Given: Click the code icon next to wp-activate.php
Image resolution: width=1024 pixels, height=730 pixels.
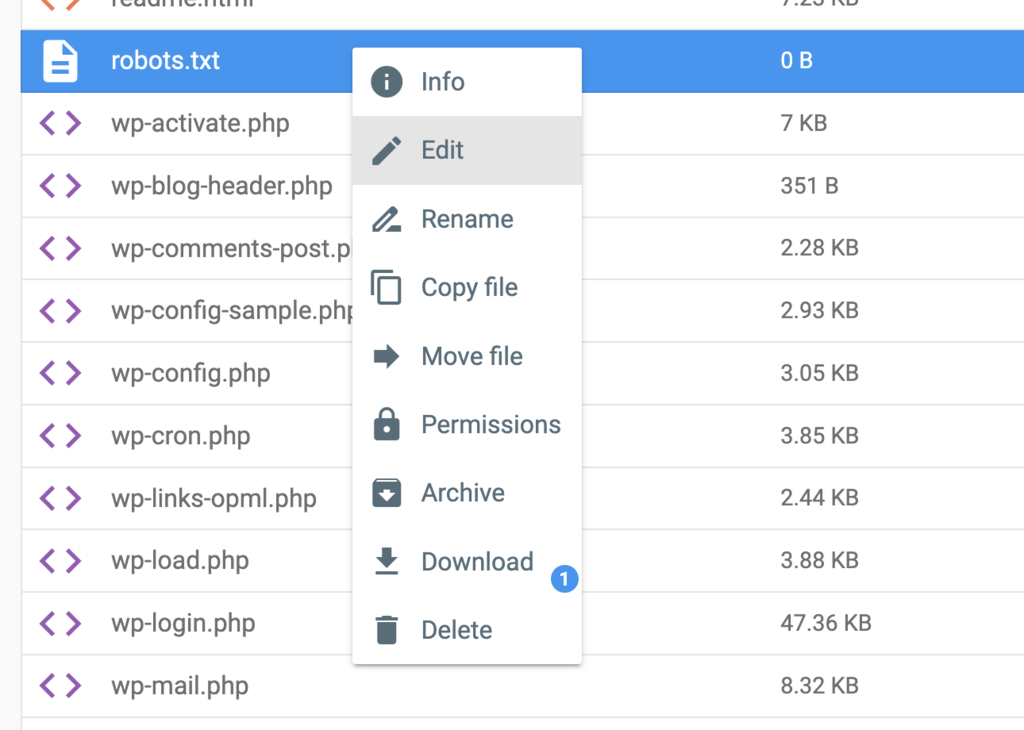Looking at the screenshot, I should (x=60, y=123).
